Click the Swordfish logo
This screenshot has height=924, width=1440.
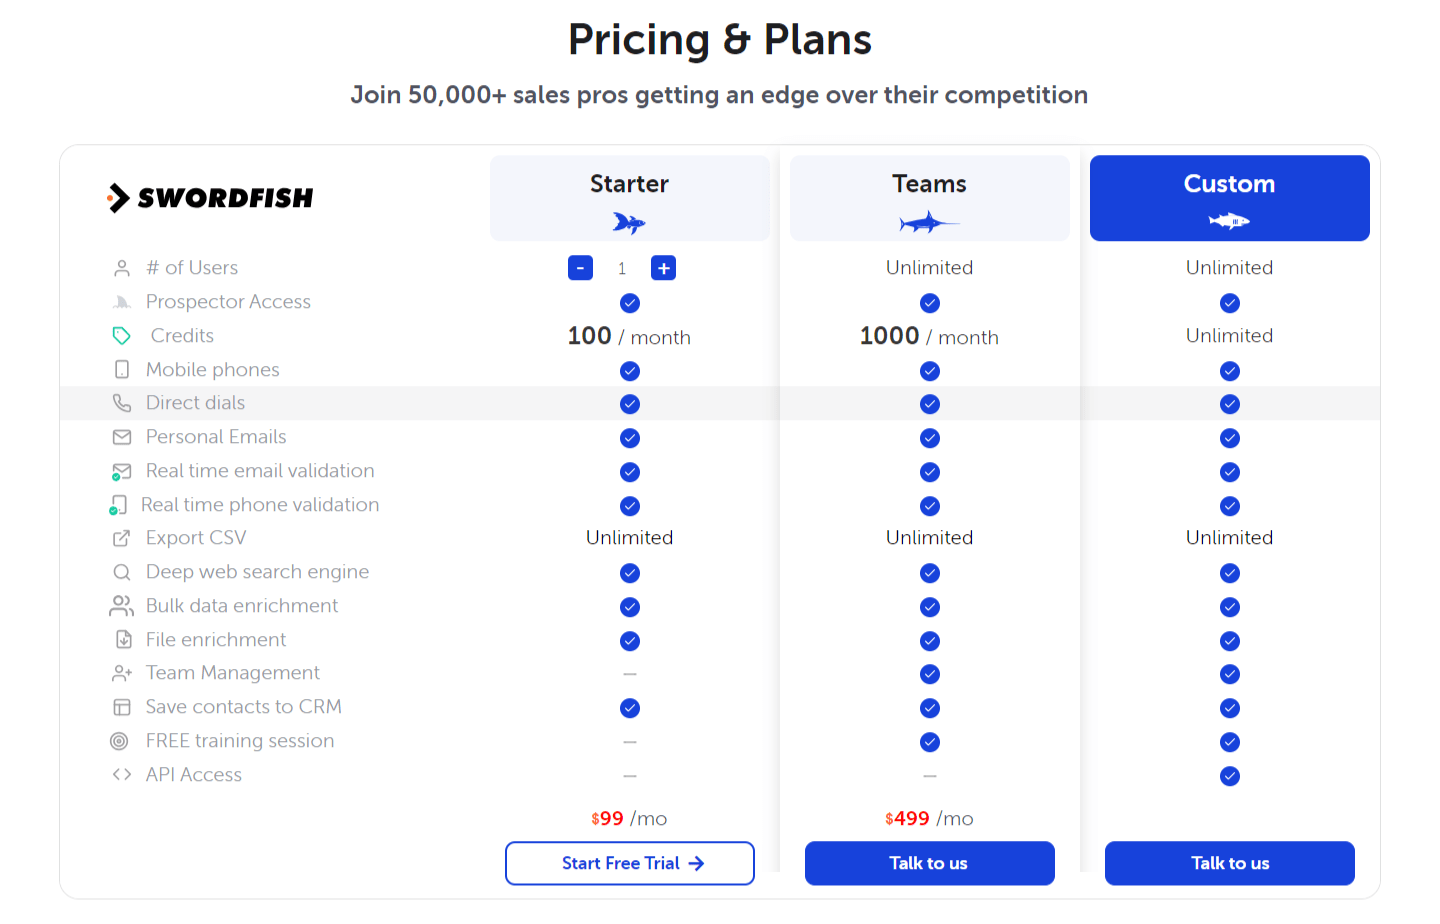pyautogui.click(x=210, y=198)
